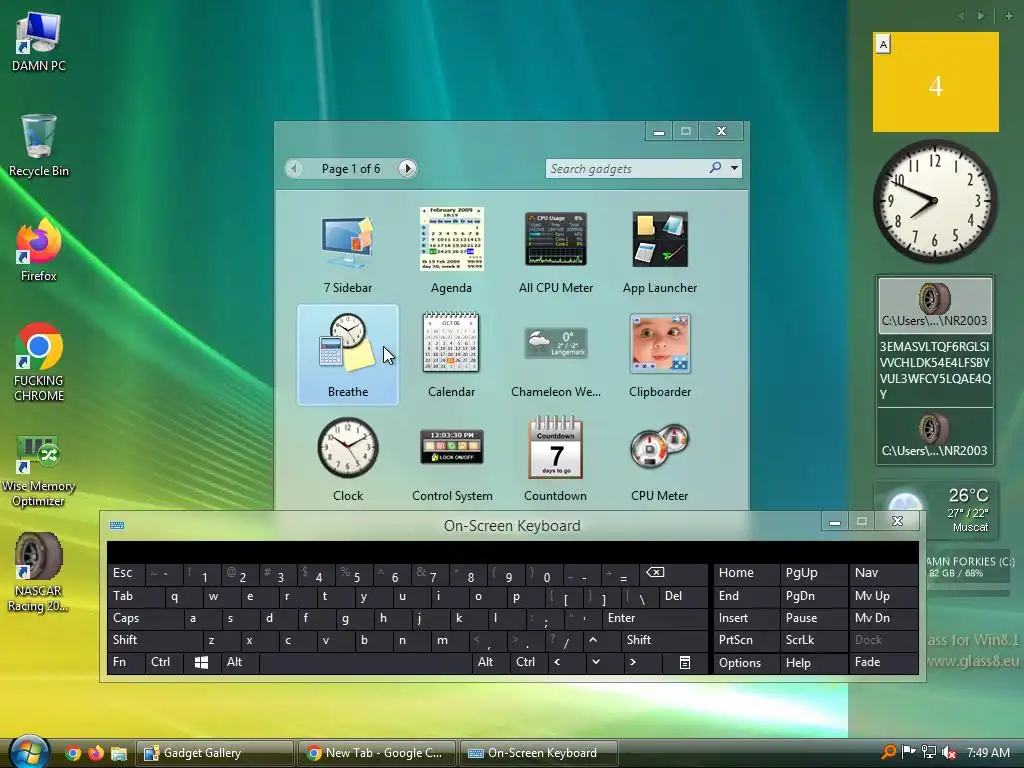Screen dimensions: 1024x768
Task: Go to the next gadget page
Action: 408,168
